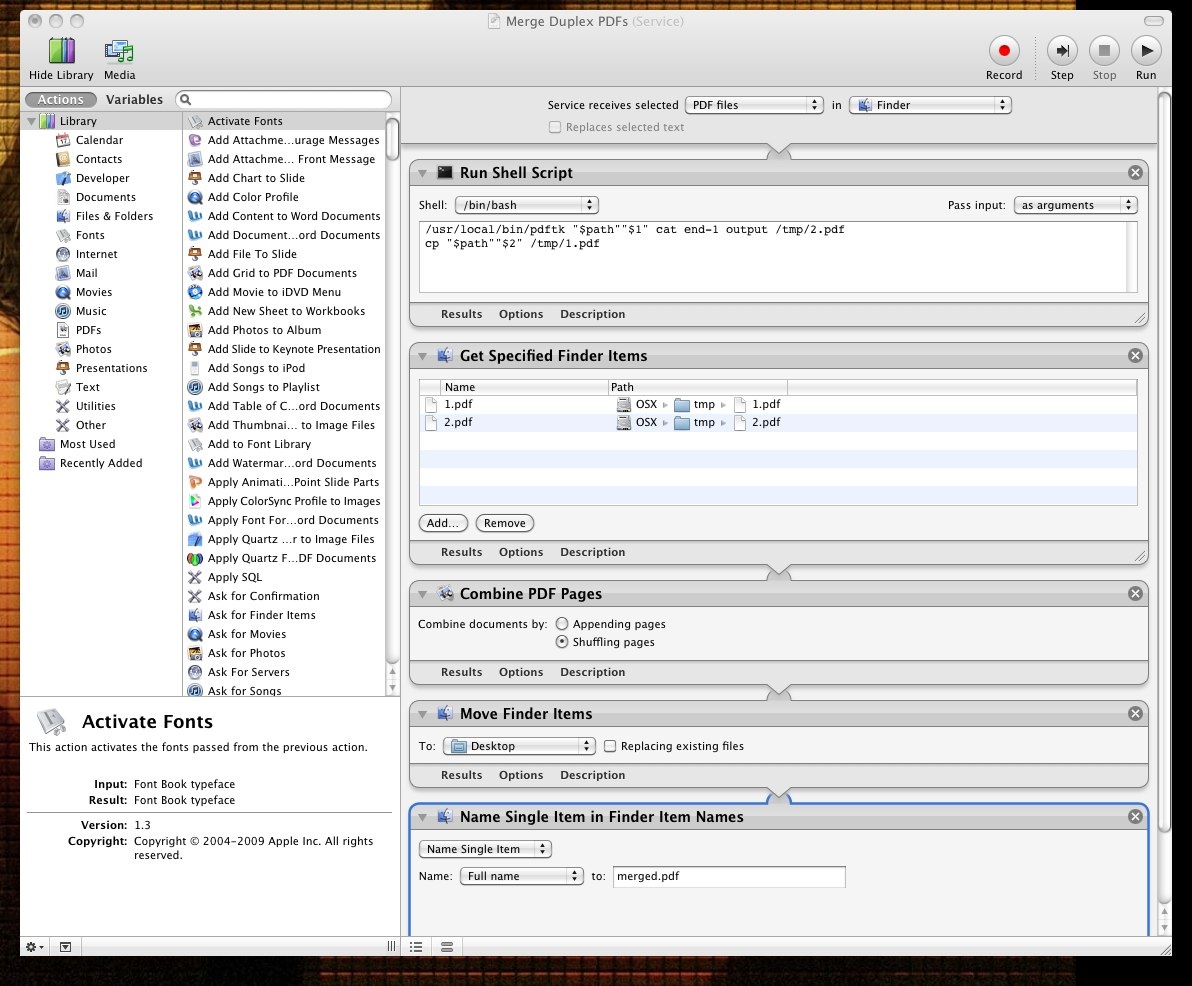1192x986 pixels.
Task: Click the Media toolbar icon
Action: pyautogui.click(x=120, y=48)
